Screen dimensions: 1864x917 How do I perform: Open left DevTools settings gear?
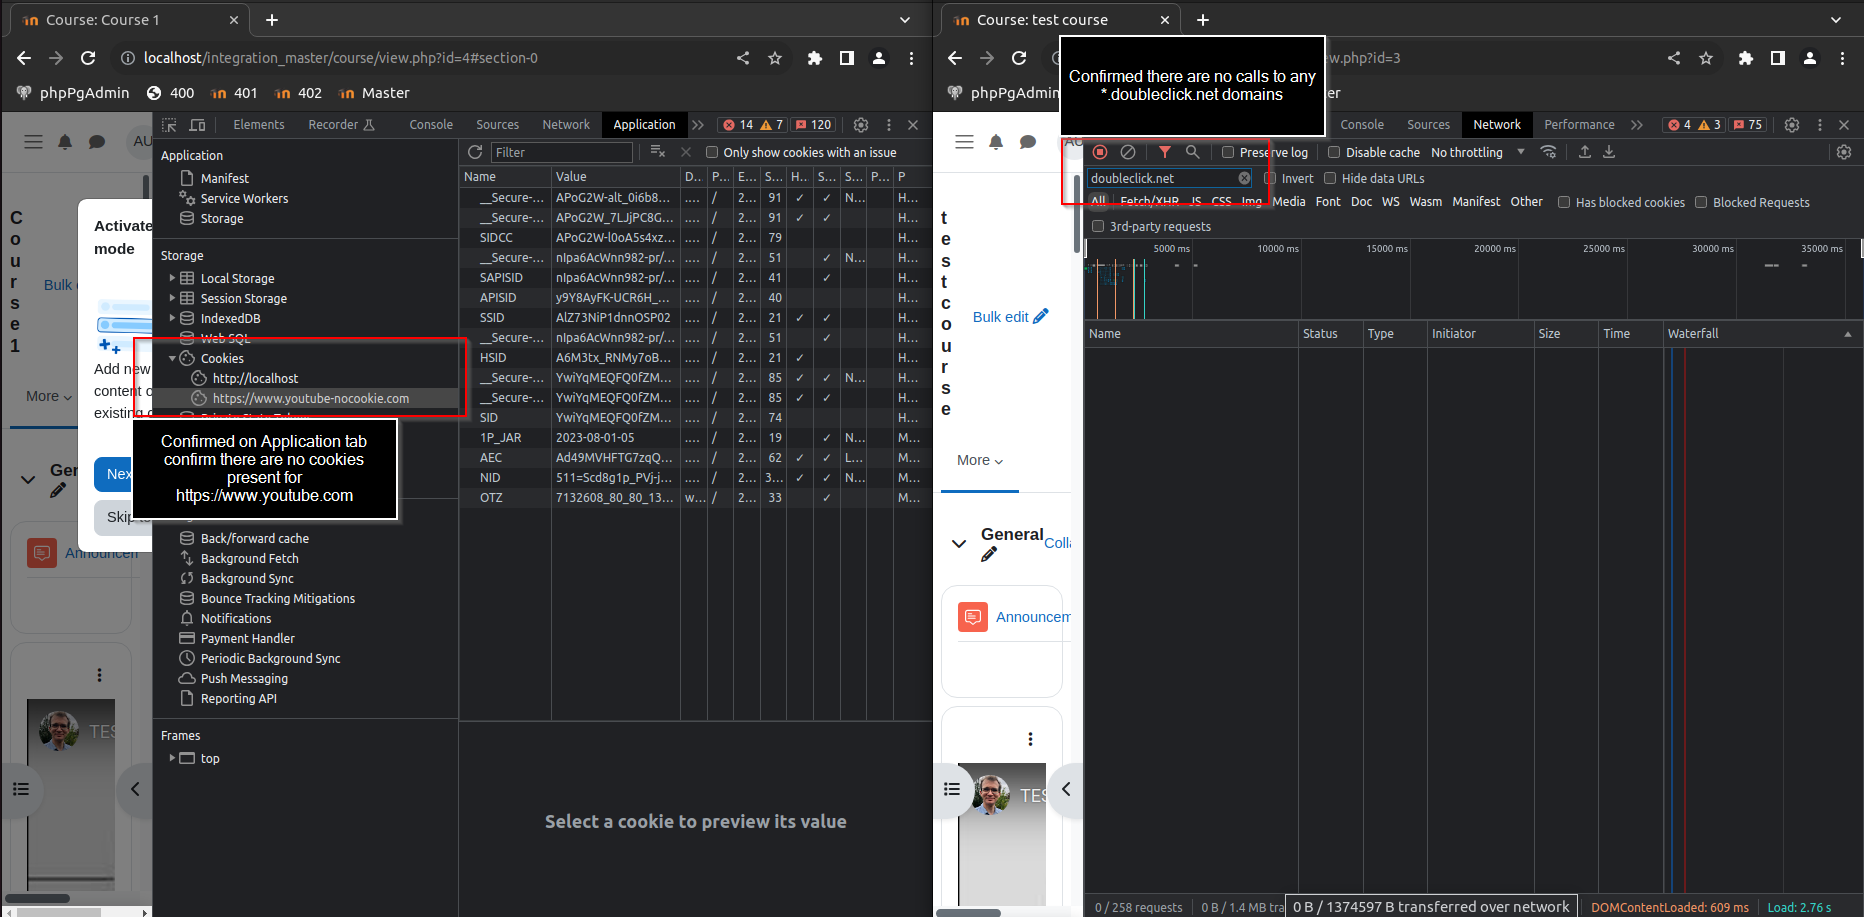coord(860,125)
